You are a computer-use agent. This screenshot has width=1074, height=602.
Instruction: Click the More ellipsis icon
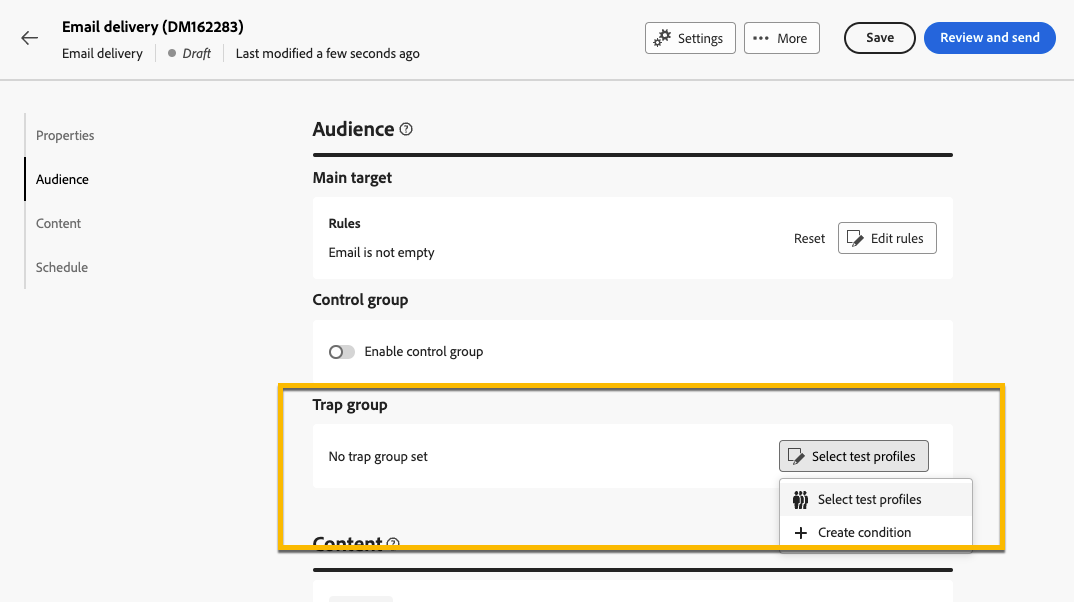pyautogui.click(x=761, y=38)
